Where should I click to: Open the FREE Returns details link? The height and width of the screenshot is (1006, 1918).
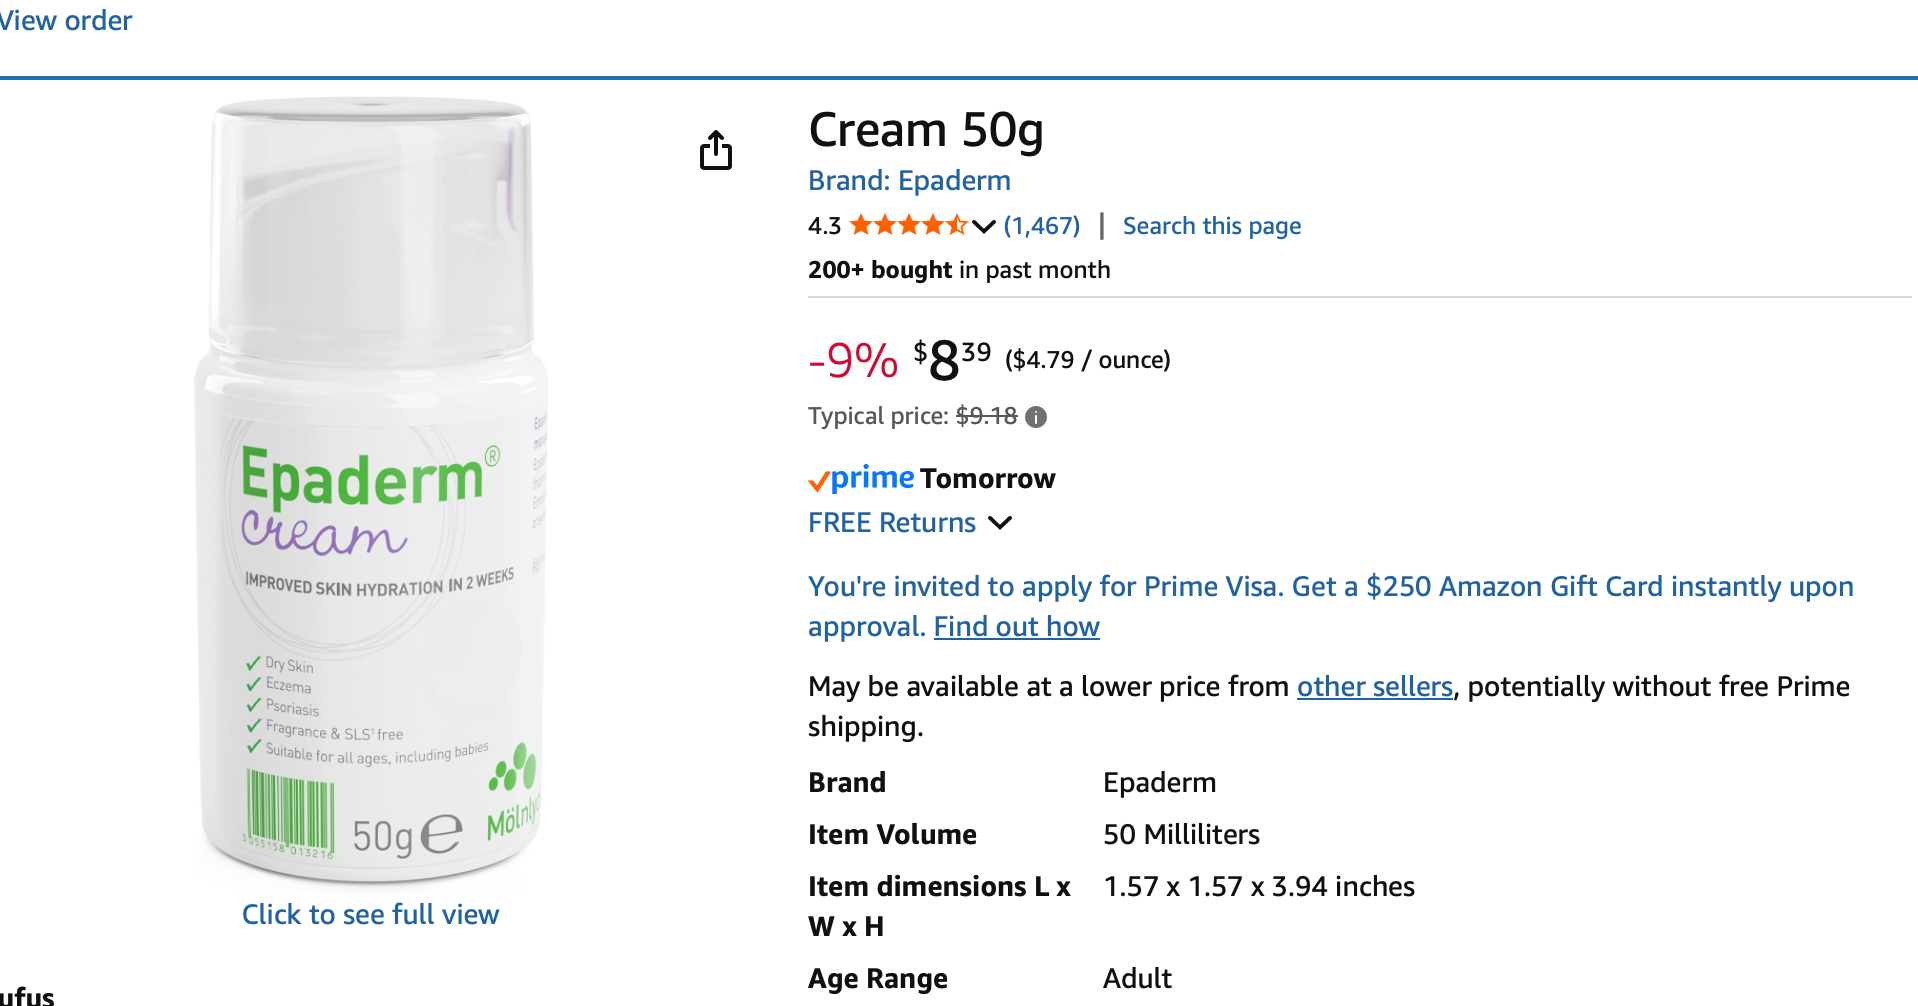(x=891, y=523)
